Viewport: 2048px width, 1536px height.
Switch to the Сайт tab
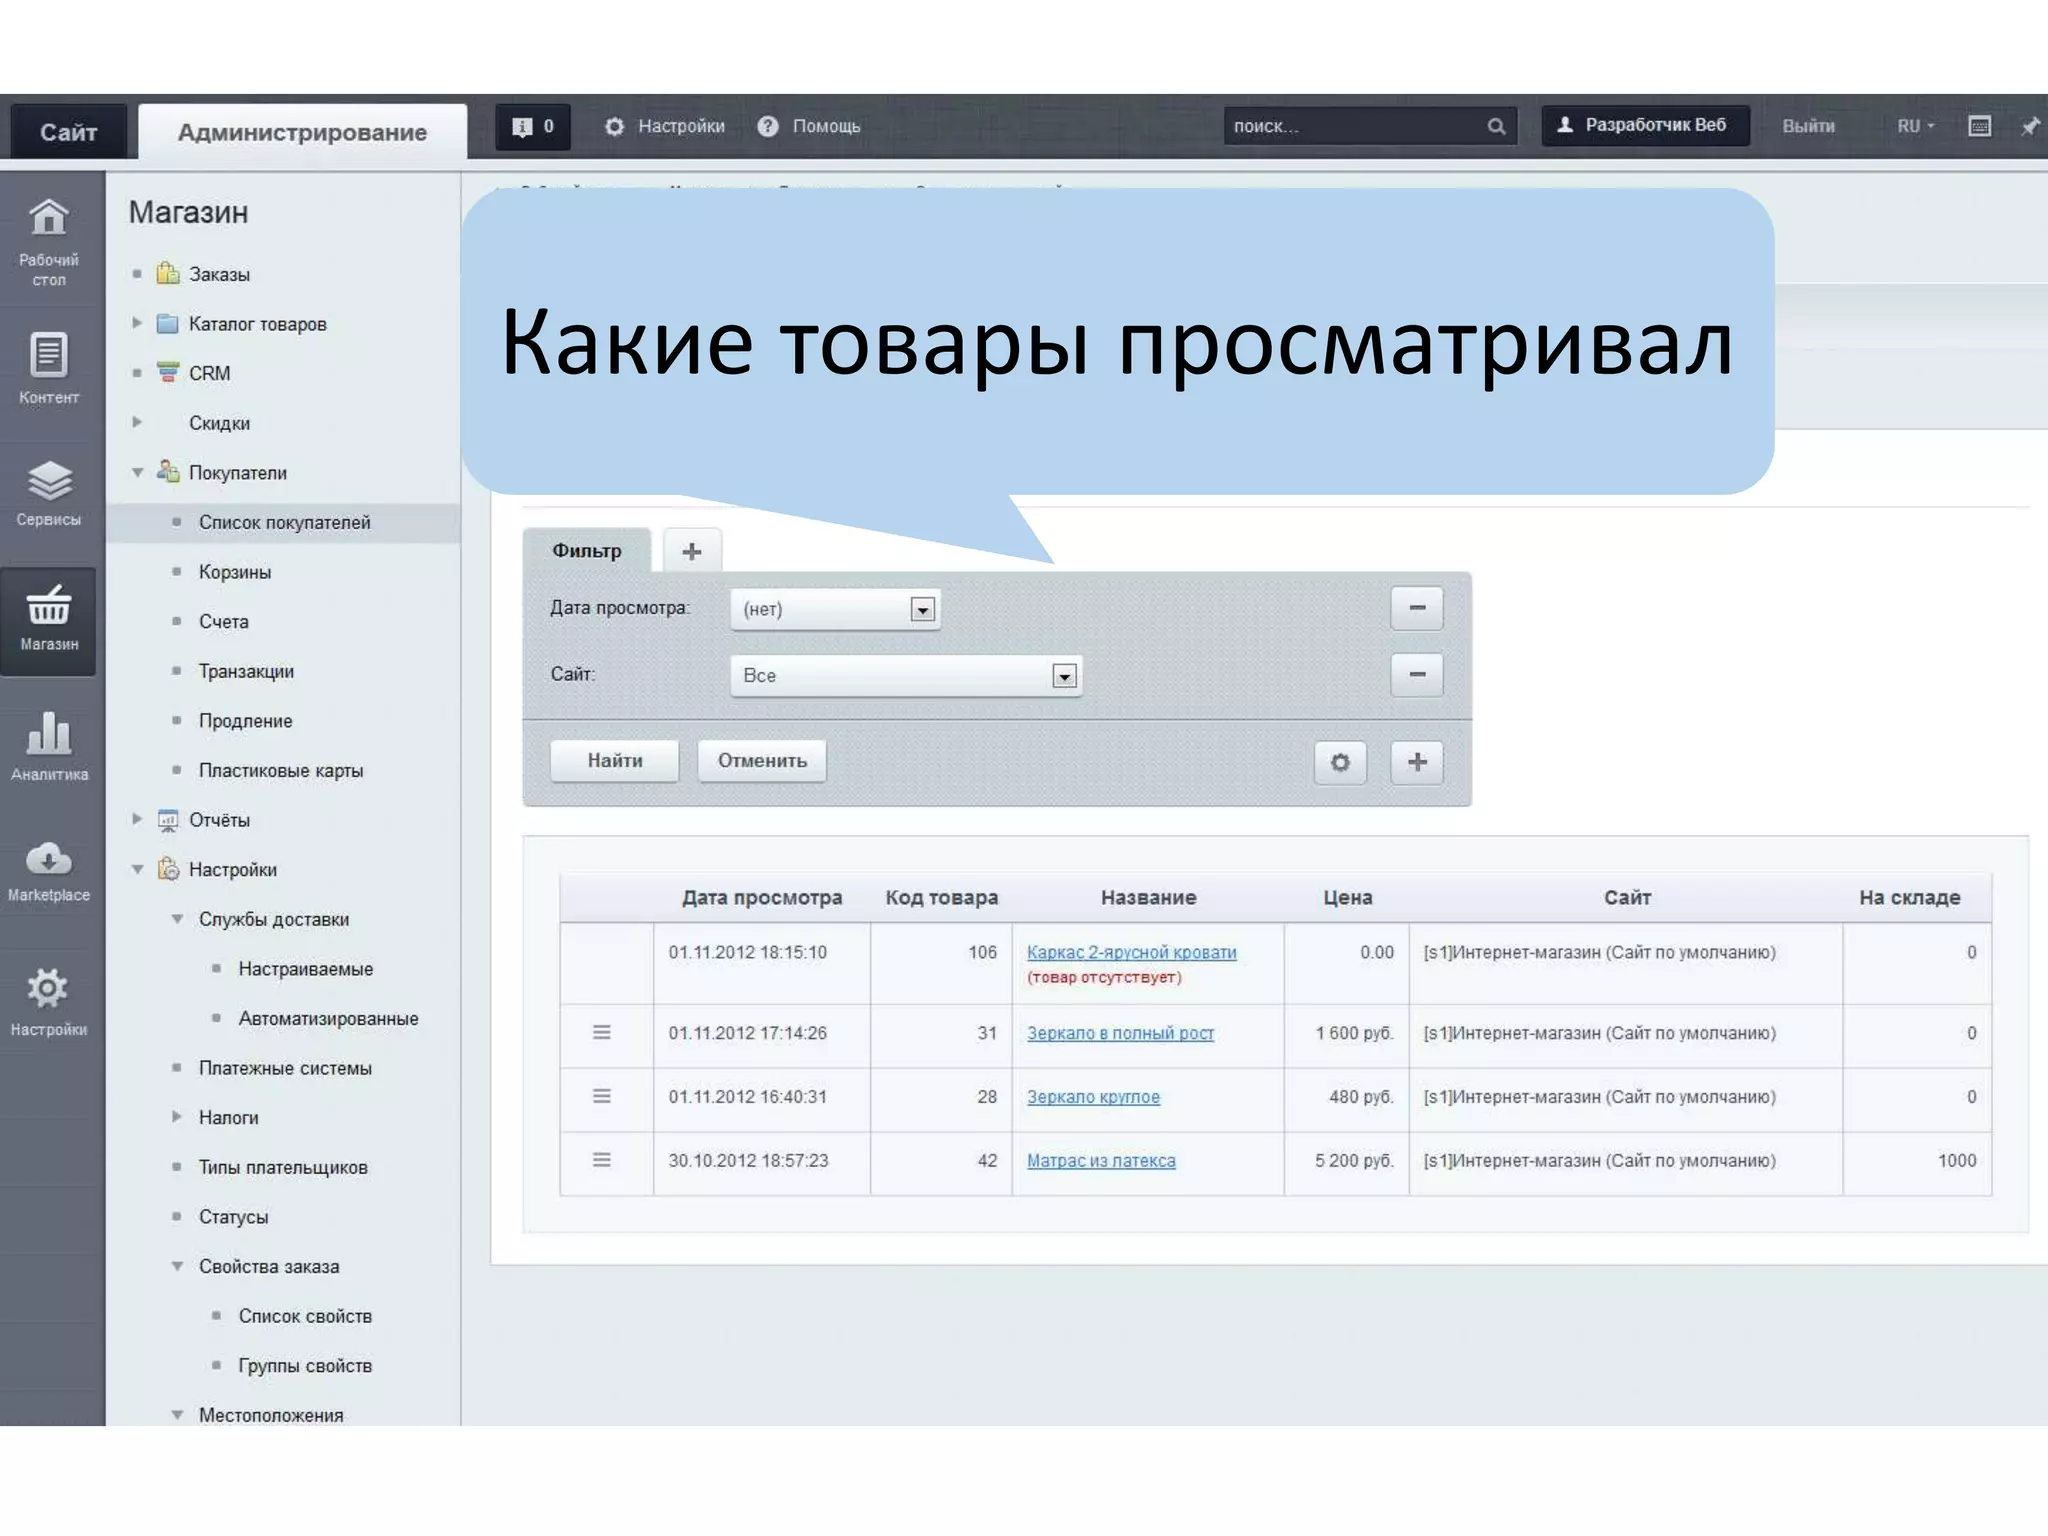click(68, 132)
